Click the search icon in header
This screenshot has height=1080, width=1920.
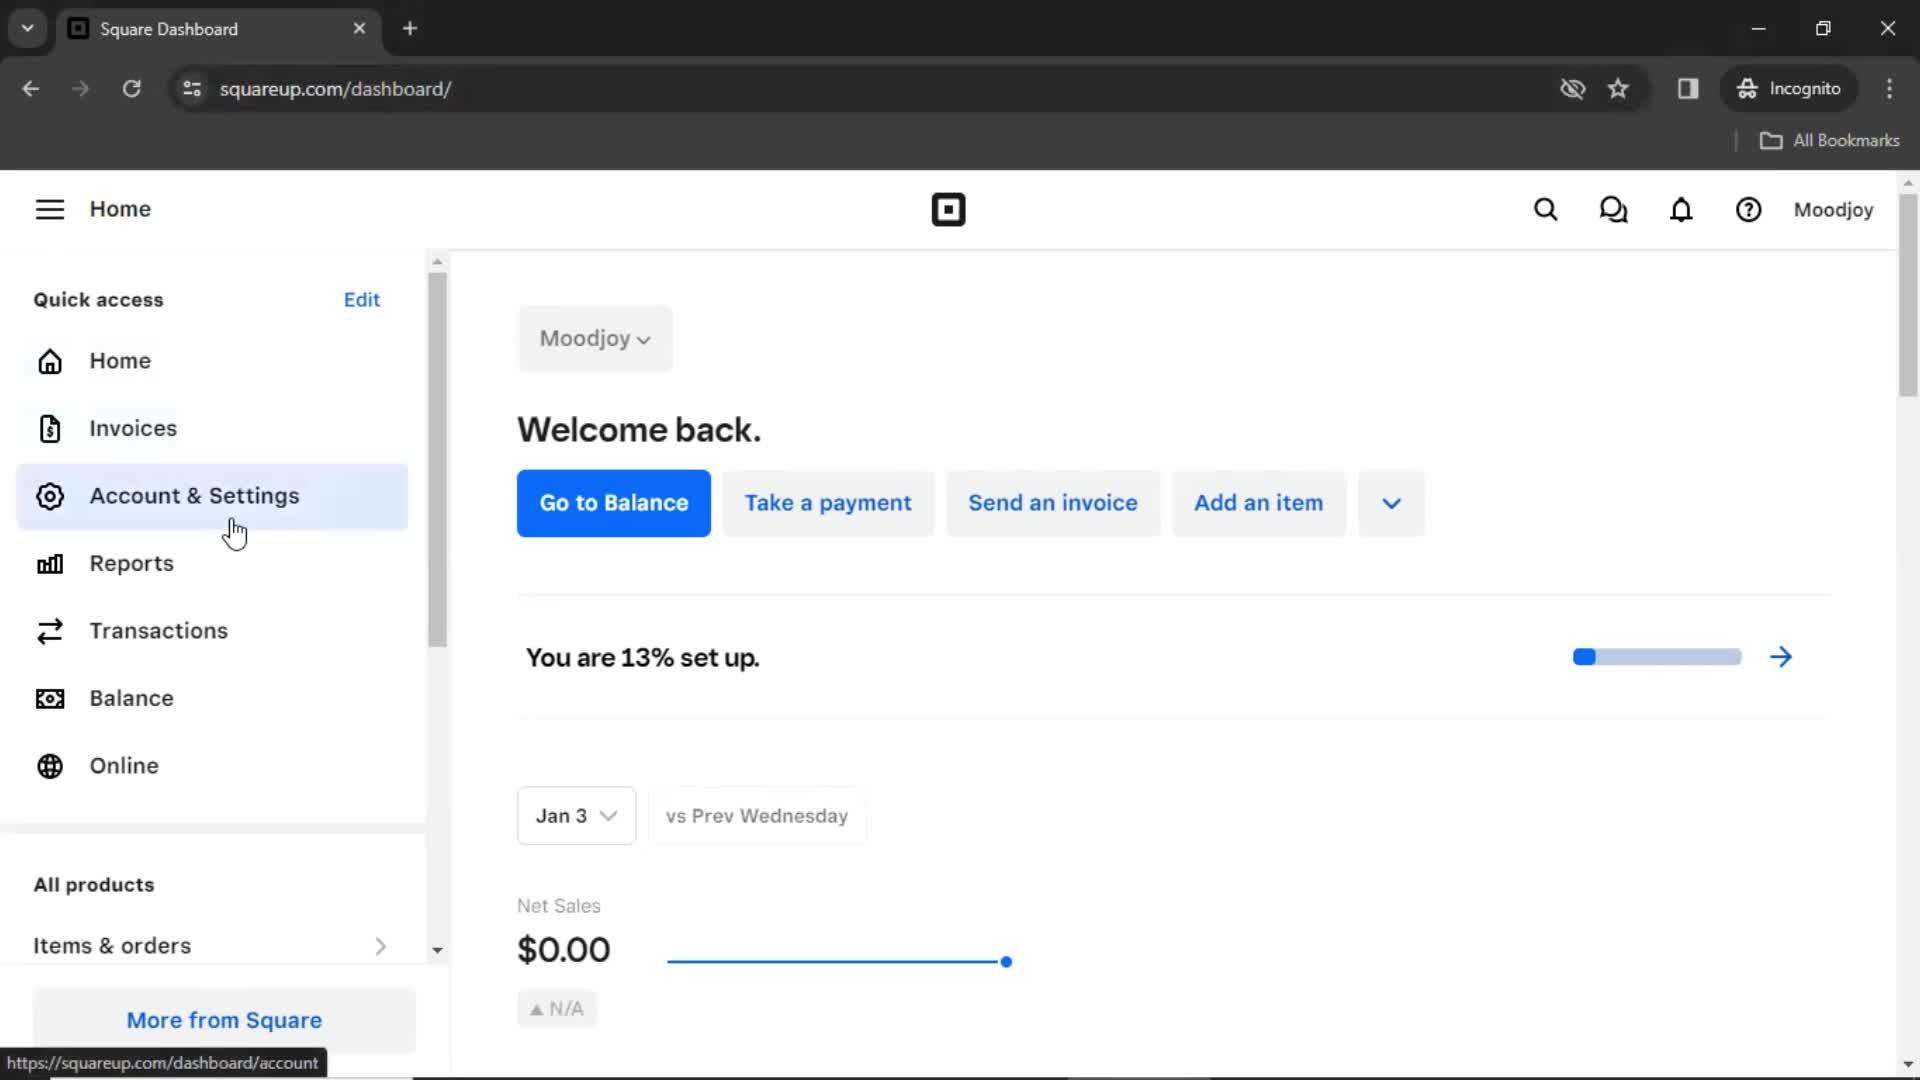1545,210
